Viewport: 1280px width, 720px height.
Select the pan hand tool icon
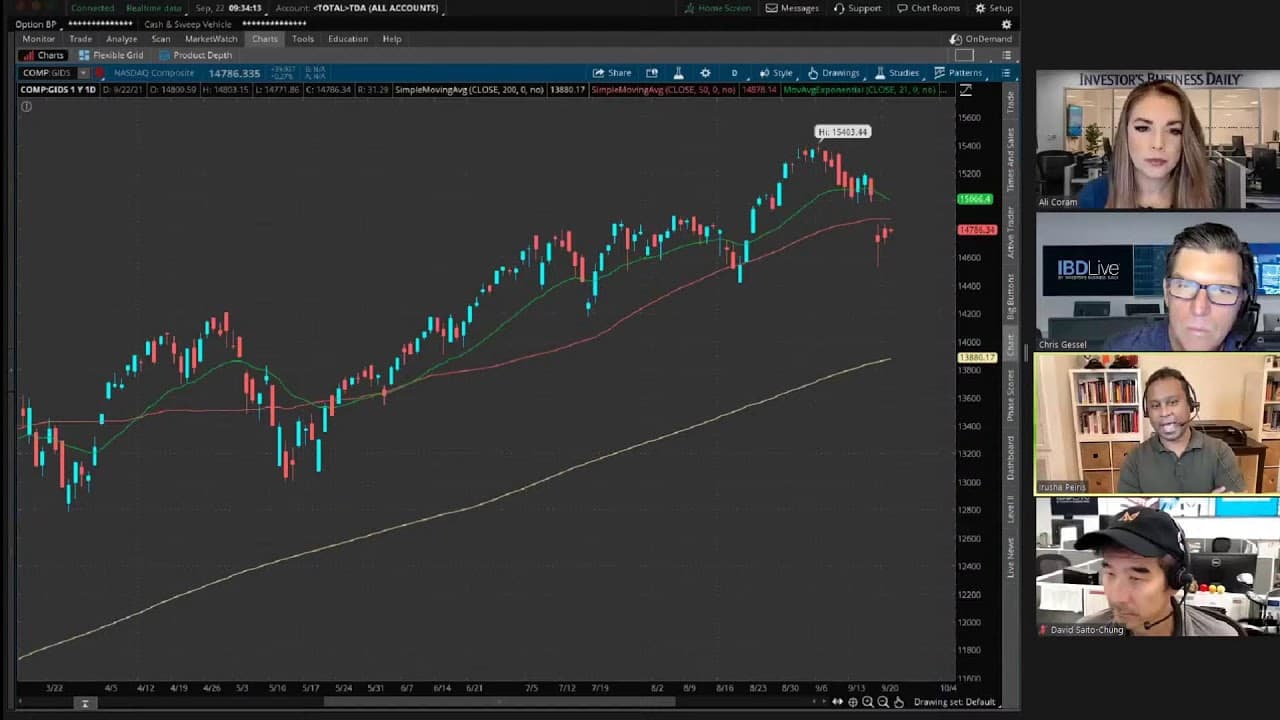pyautogui.click(x=898, y=702)
